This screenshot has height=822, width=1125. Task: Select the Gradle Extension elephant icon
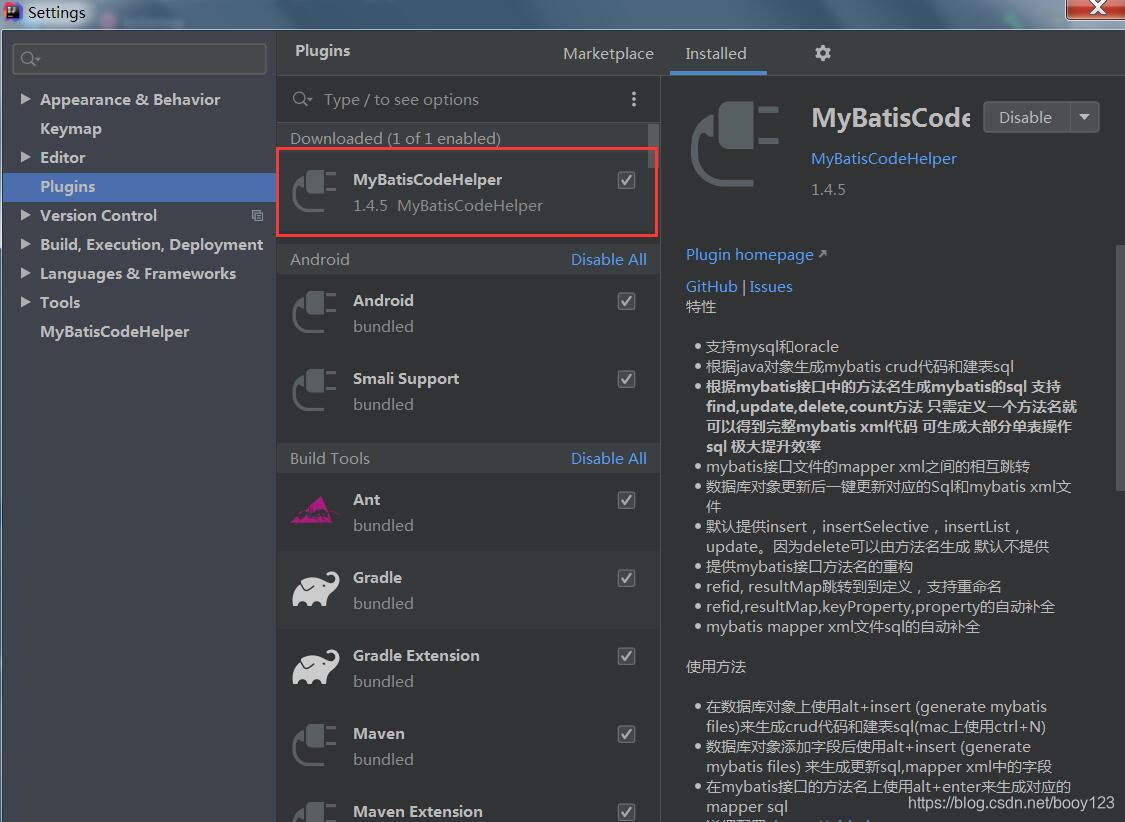(316, 668)
